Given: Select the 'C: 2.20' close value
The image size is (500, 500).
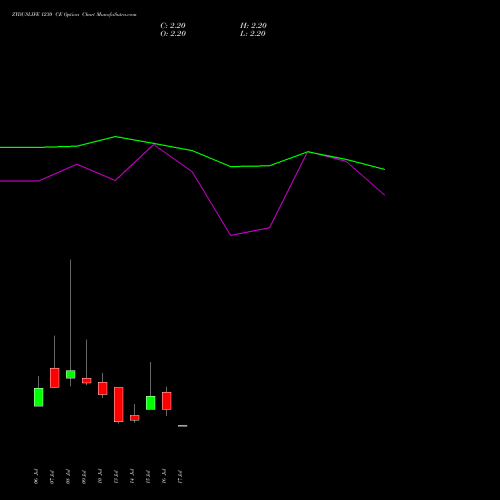Looking at the screenshot, I should coord(173,26).
